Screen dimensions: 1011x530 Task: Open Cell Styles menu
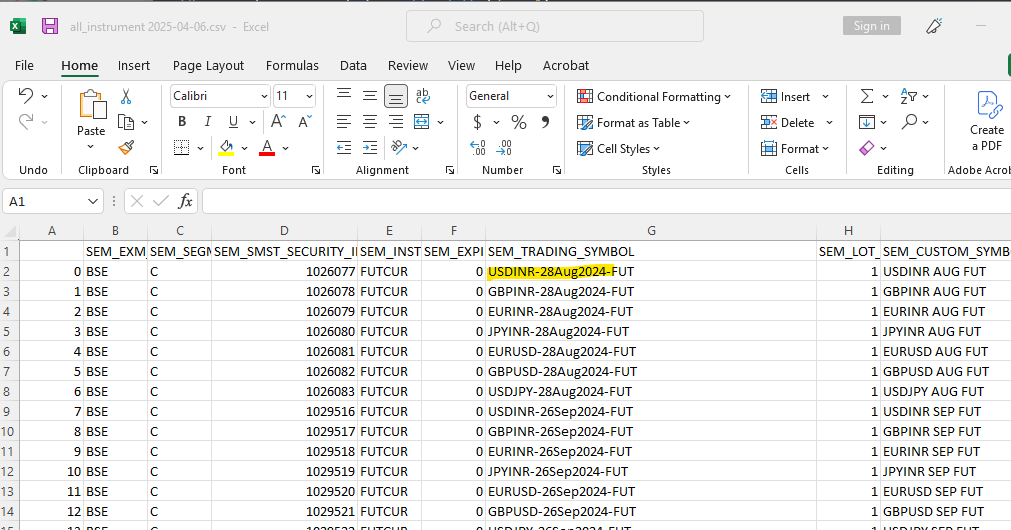(619, 149)
